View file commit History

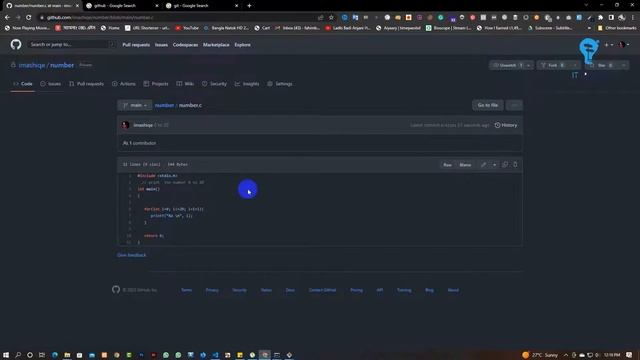click(x=506, y=125)
